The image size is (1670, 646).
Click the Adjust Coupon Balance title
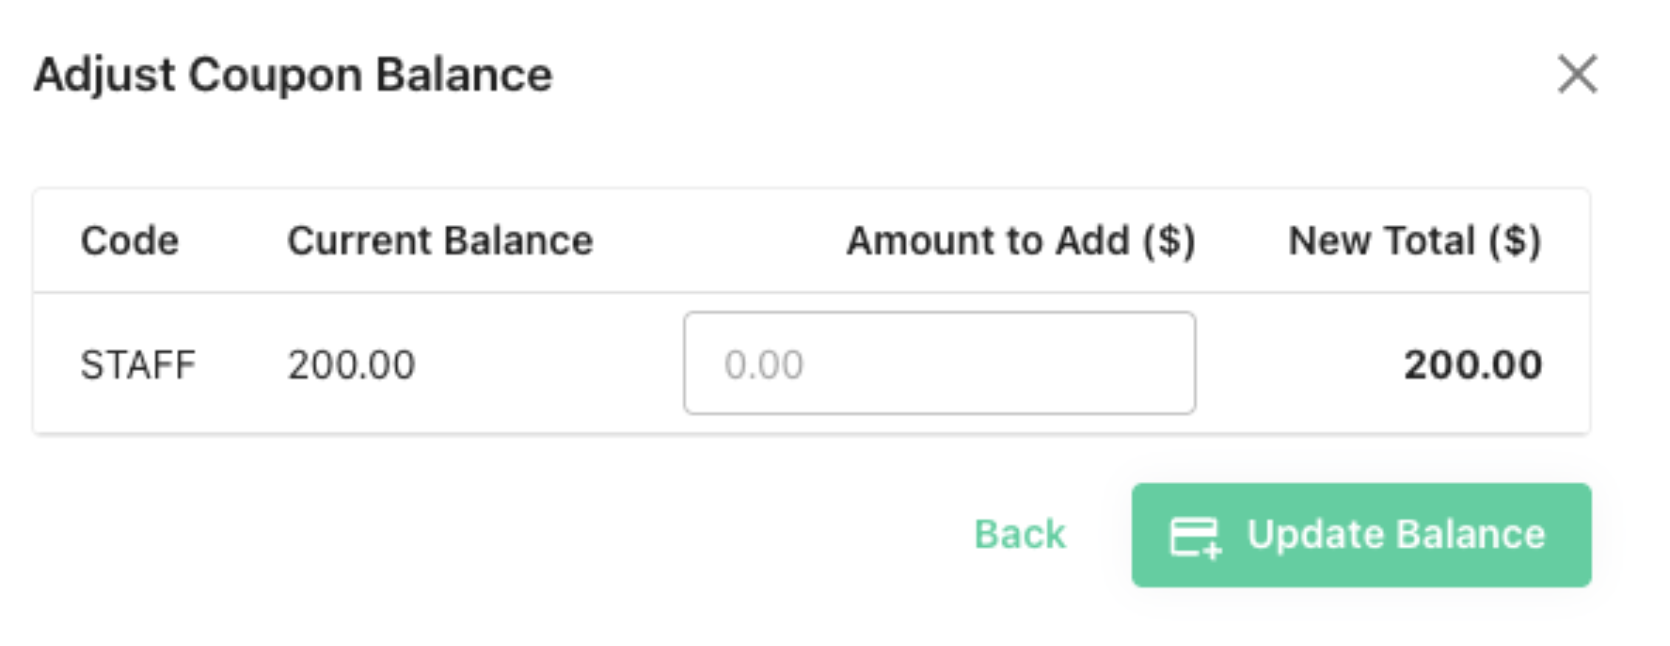pyautogui.click(x=293, y=76)
